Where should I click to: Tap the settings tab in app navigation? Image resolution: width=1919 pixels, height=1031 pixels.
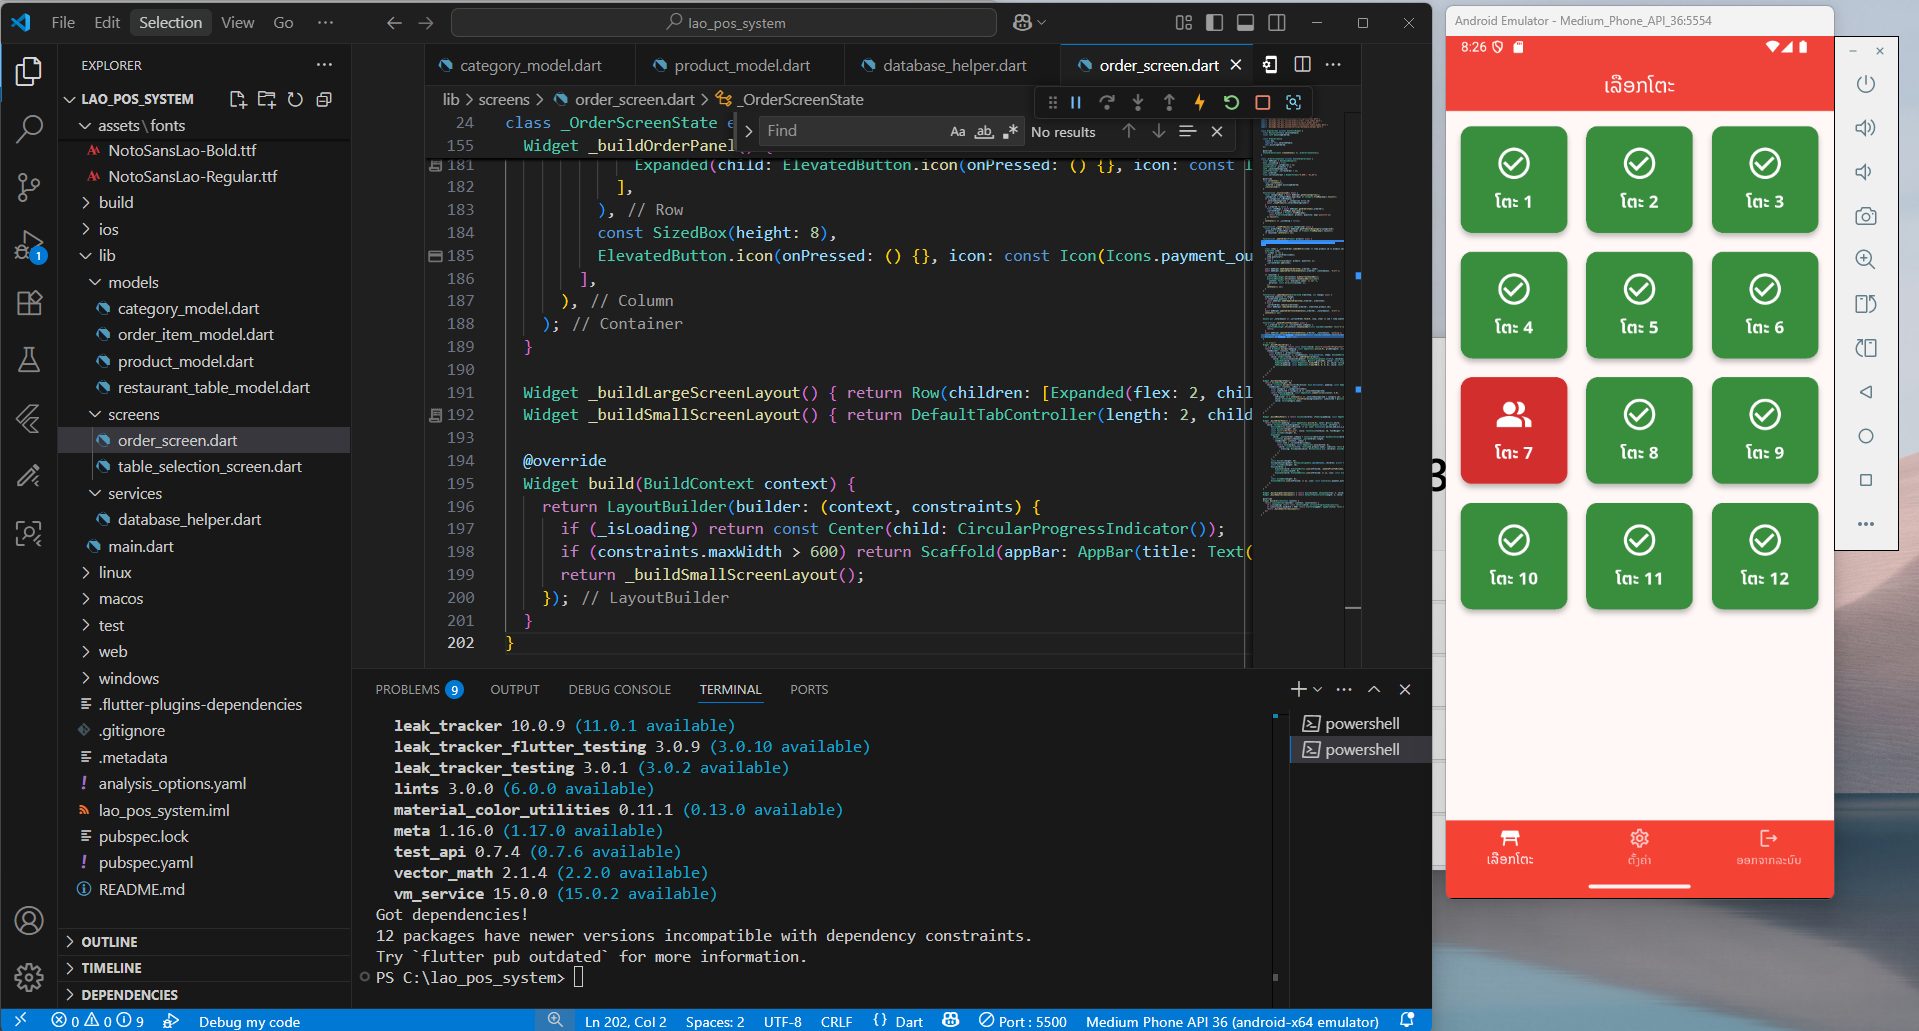[1638, 846]
